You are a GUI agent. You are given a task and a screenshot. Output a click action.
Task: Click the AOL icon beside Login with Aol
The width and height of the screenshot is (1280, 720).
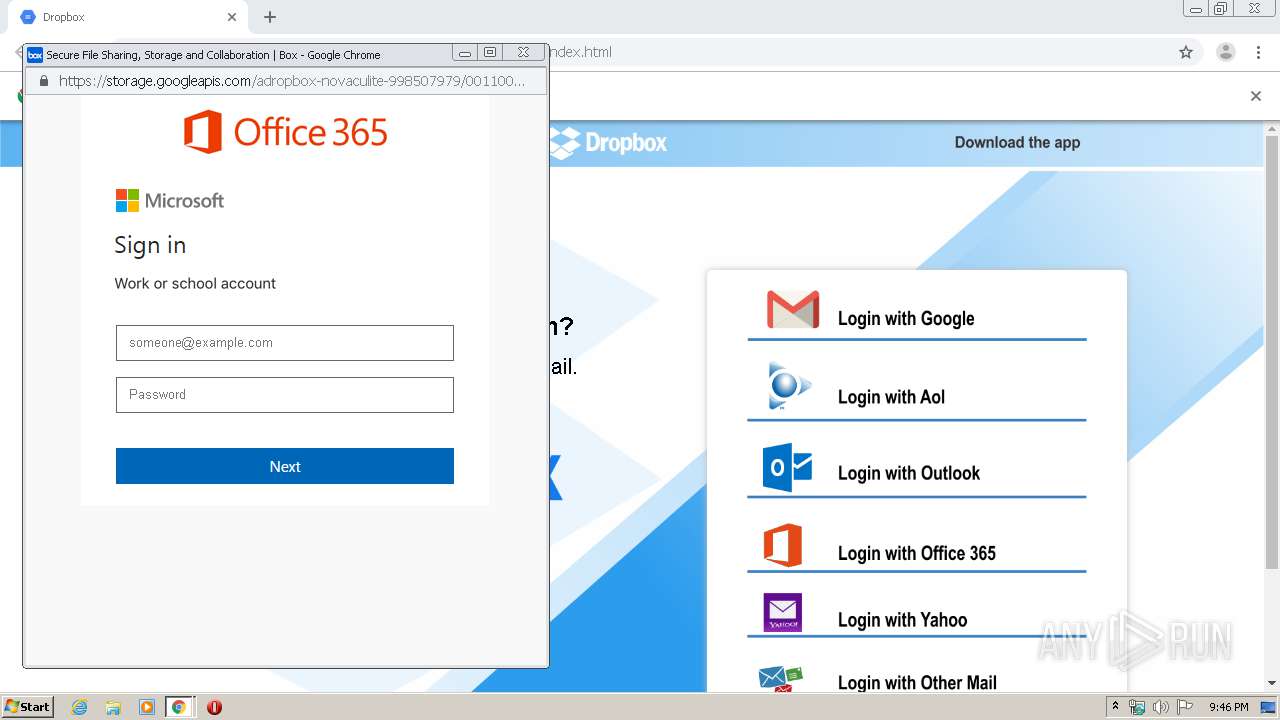click(788, 386)
